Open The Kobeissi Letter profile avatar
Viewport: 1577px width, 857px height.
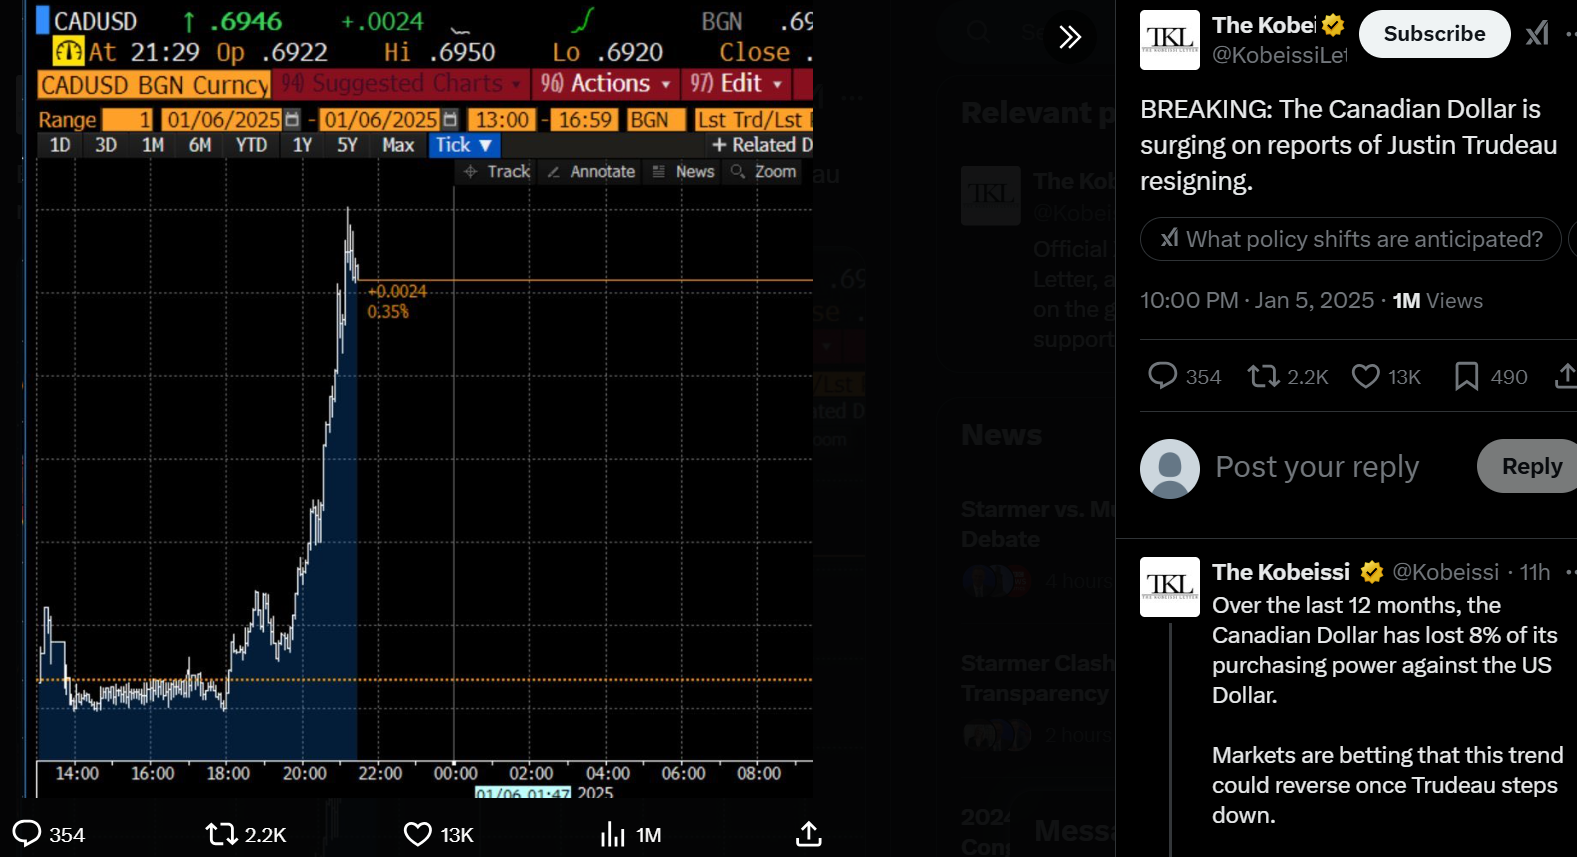click(1169, 40)
